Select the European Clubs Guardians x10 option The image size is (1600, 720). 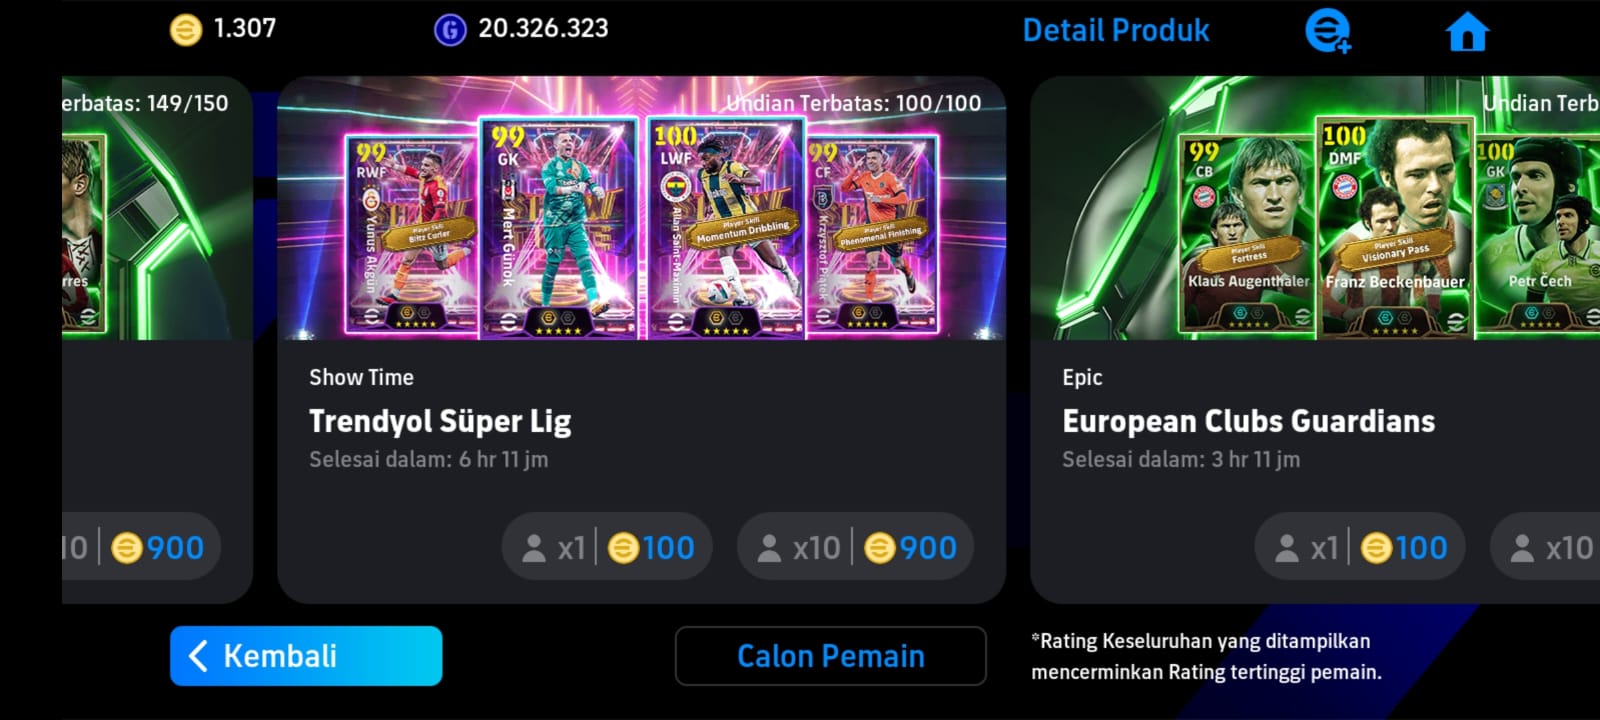tap(1545, 547)
